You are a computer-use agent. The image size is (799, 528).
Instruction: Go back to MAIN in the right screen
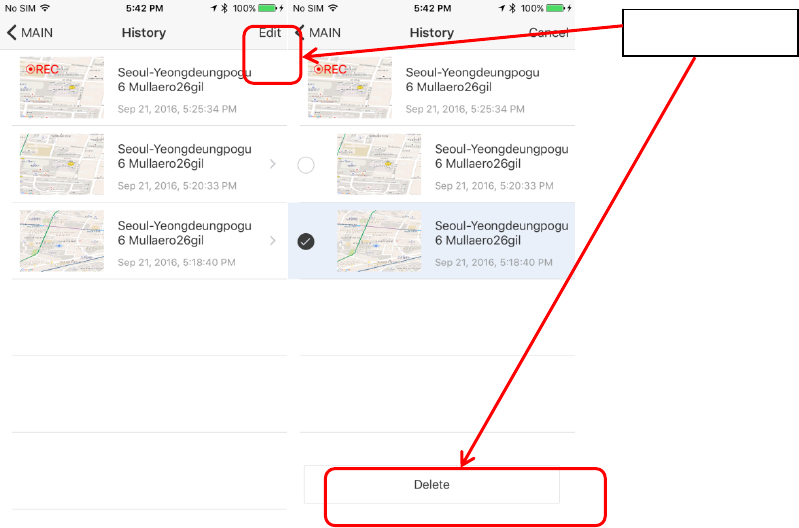[x=318, y=33]
